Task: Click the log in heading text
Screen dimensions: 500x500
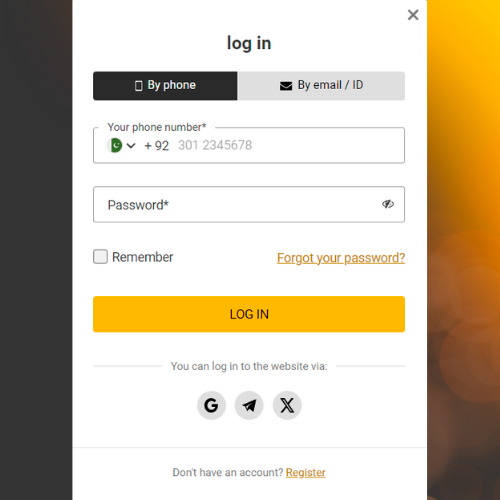Action: pos(249,43)
